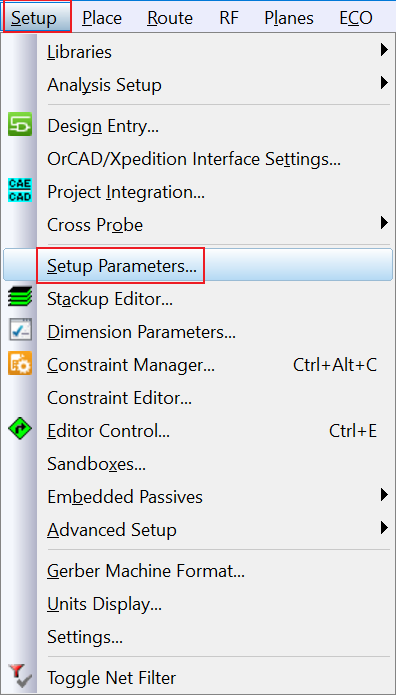Viewport: 396px width, 695px height.
Task: Click the green diamond Editor Control icon
Action: (x=20, y=430)
